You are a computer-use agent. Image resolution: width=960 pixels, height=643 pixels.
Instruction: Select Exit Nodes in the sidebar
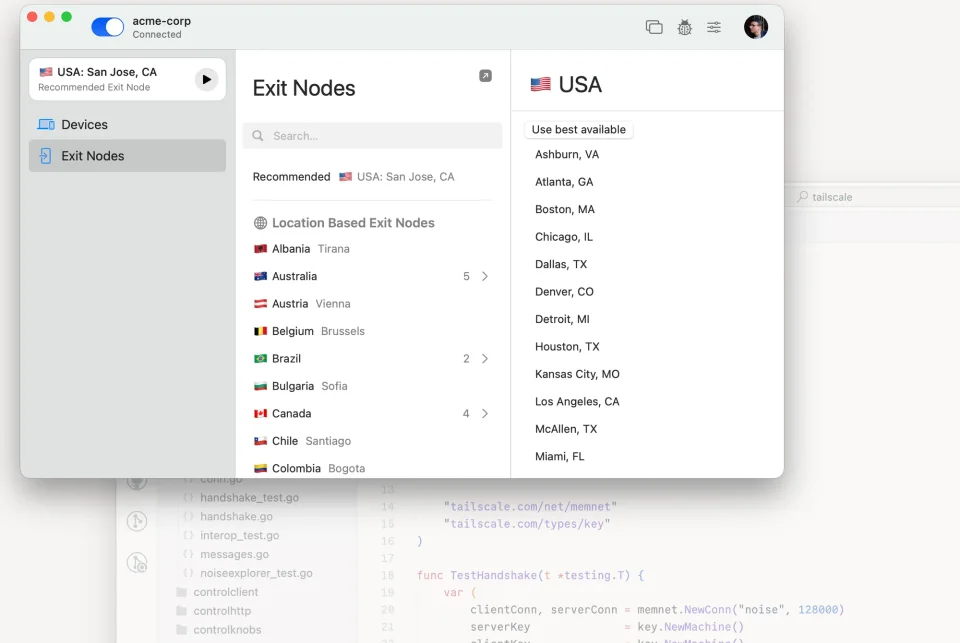point(127,156)
